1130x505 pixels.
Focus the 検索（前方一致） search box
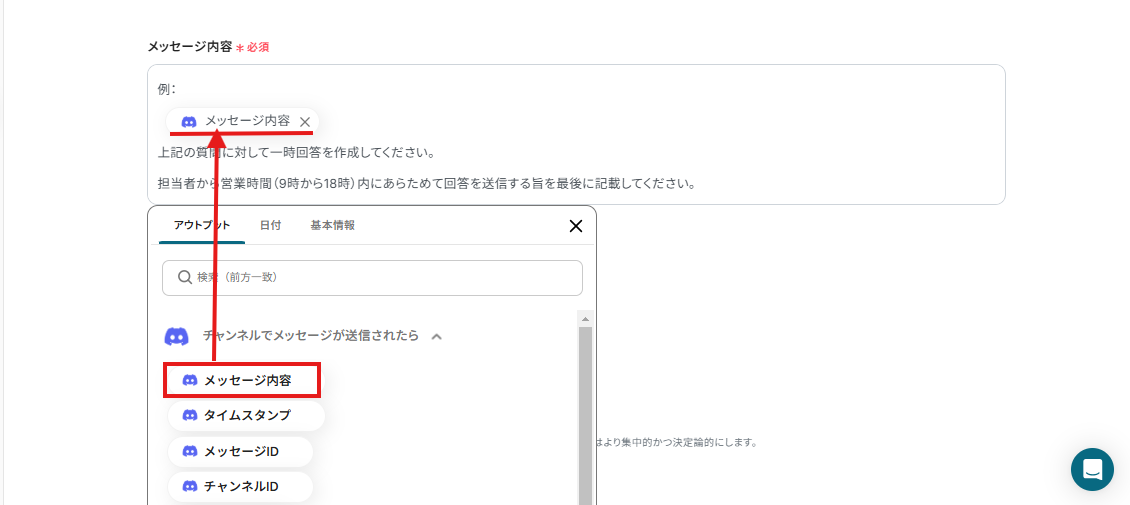372,277
